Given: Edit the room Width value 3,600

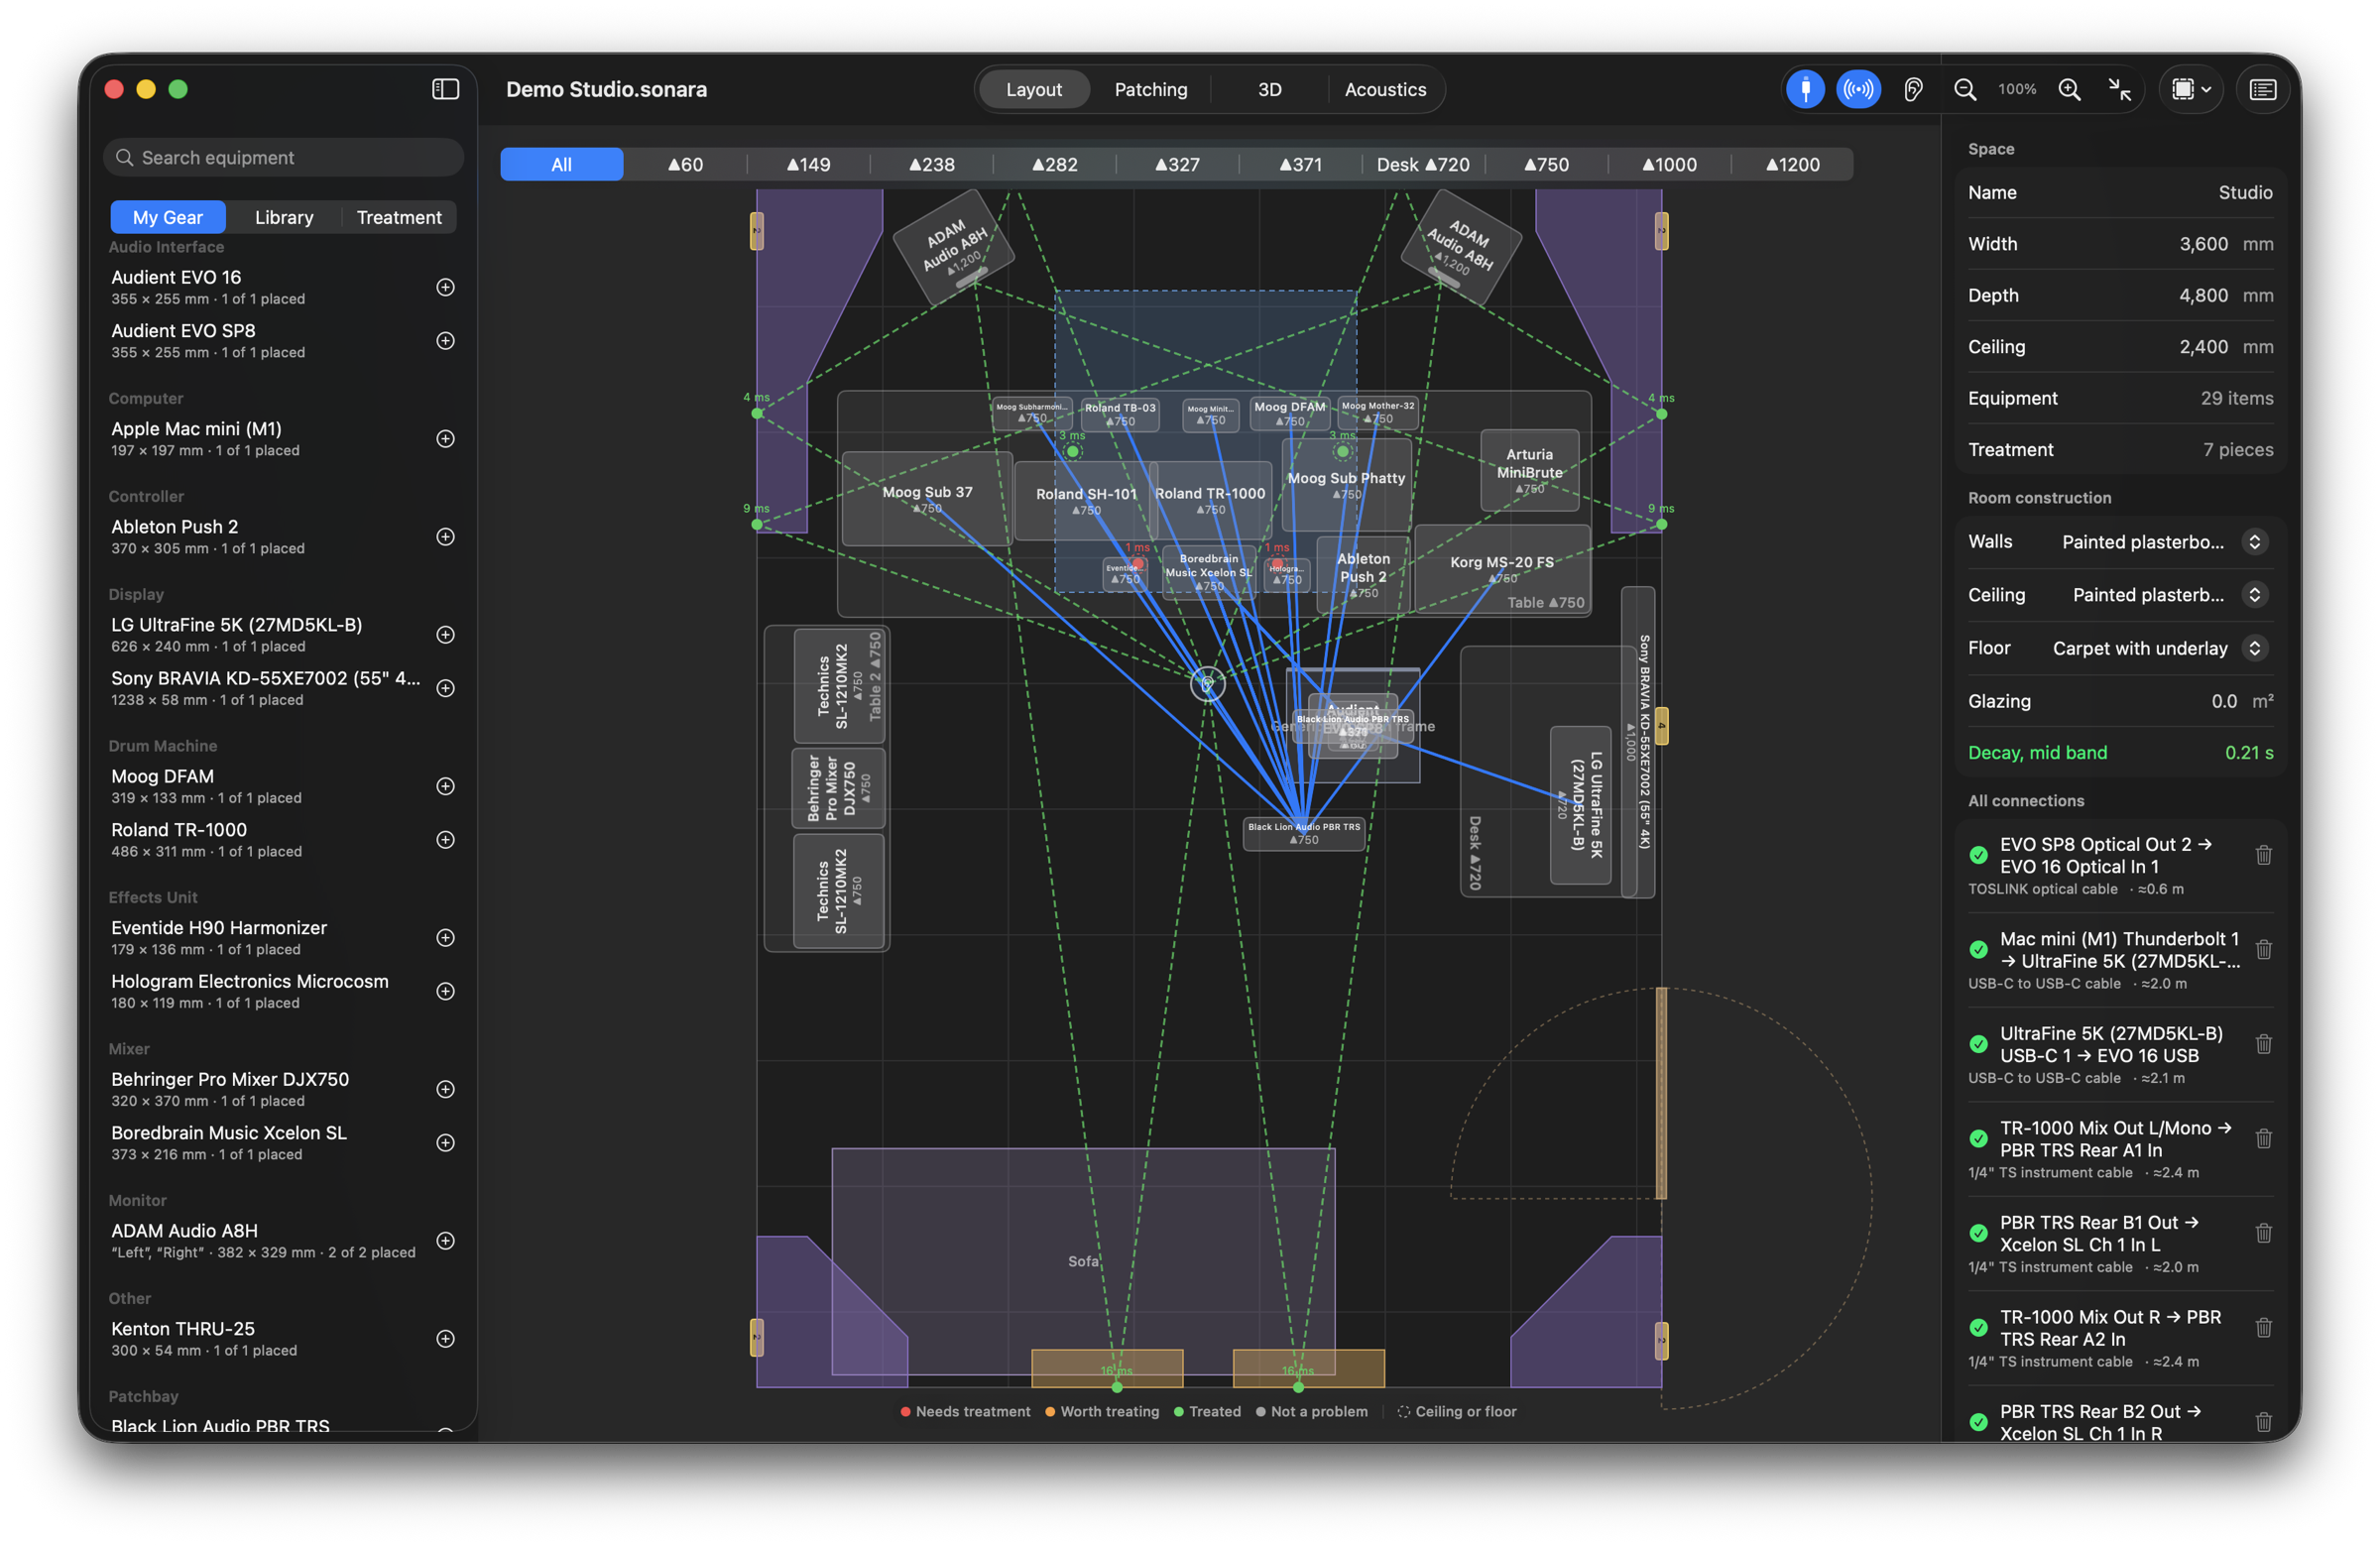Looking at the screenshot, I should click(x=2203, y=243).
